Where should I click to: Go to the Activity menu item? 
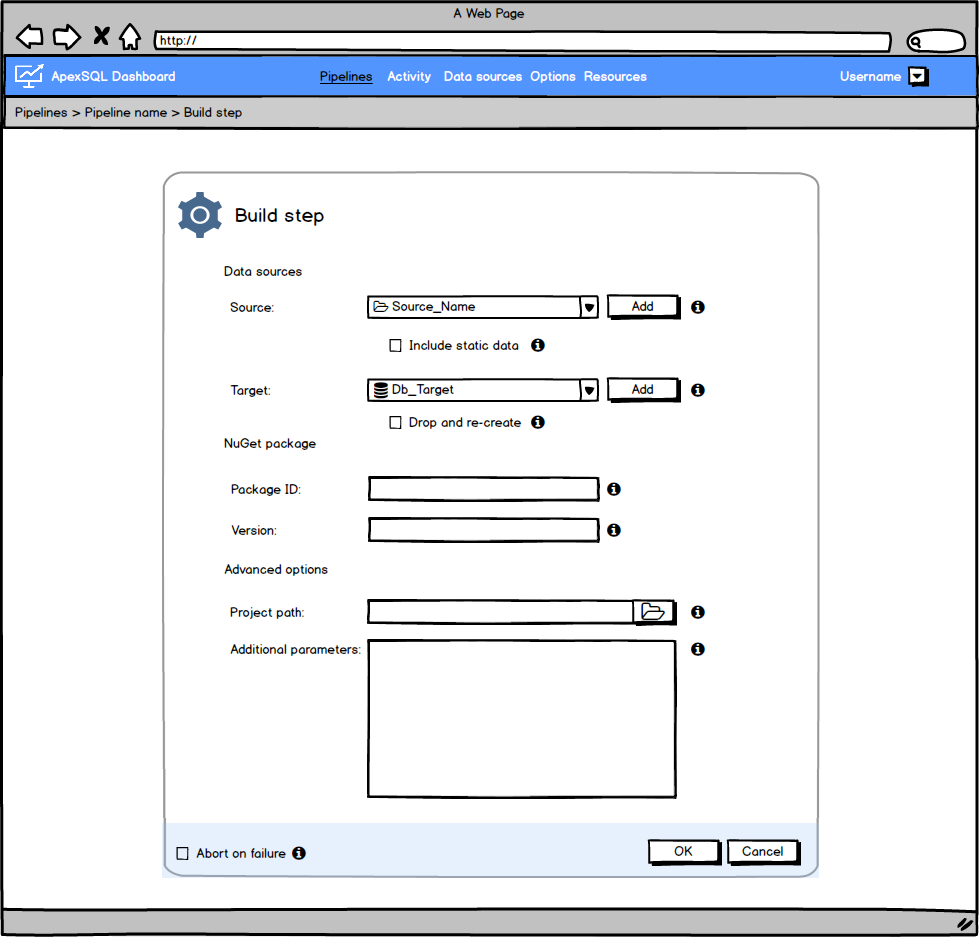(x=408, y=76)
